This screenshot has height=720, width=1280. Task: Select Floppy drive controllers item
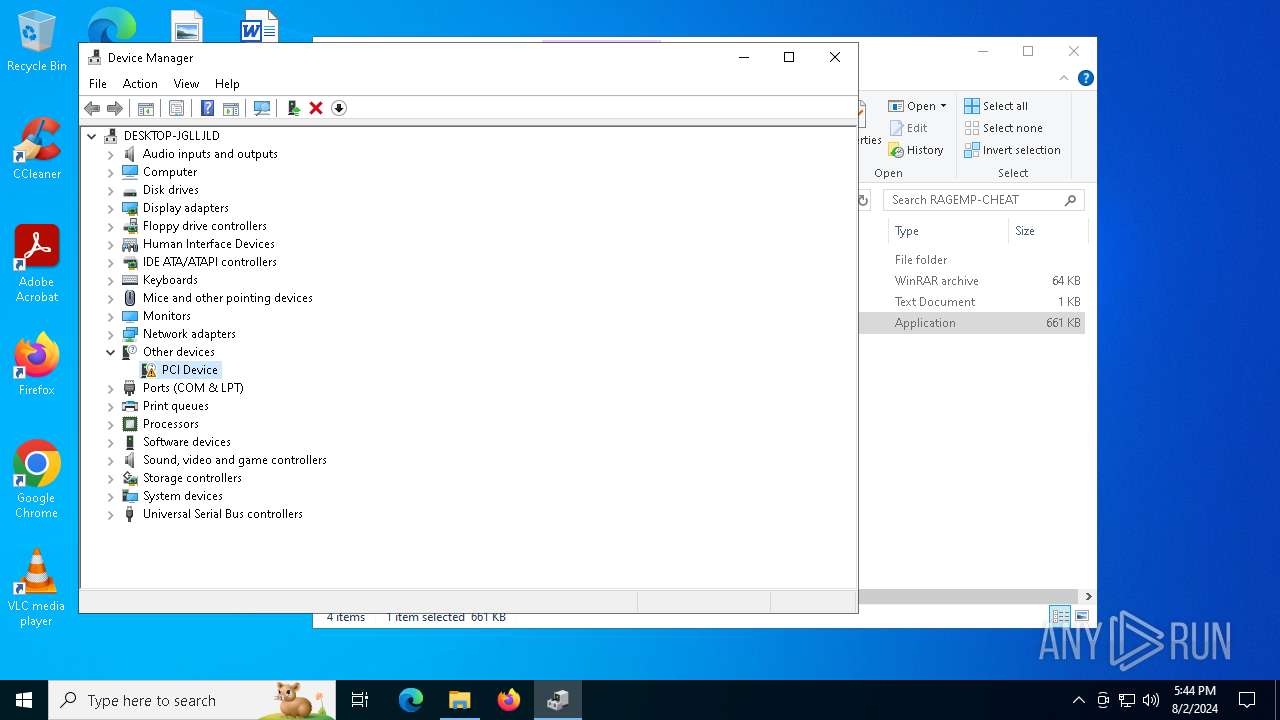click(x=205, y=226)
